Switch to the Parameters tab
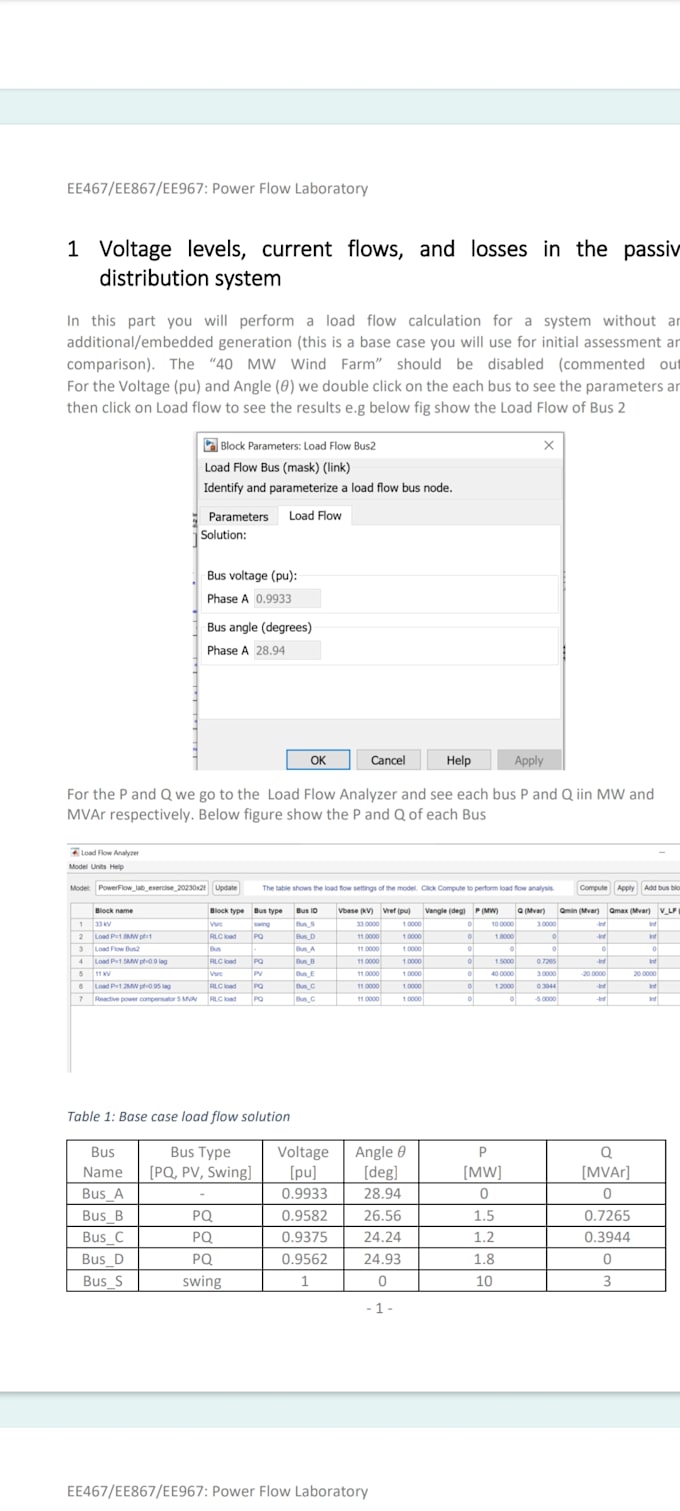Screen dimensions: 680x1511 pyautogui.click(x=238, y=516)
